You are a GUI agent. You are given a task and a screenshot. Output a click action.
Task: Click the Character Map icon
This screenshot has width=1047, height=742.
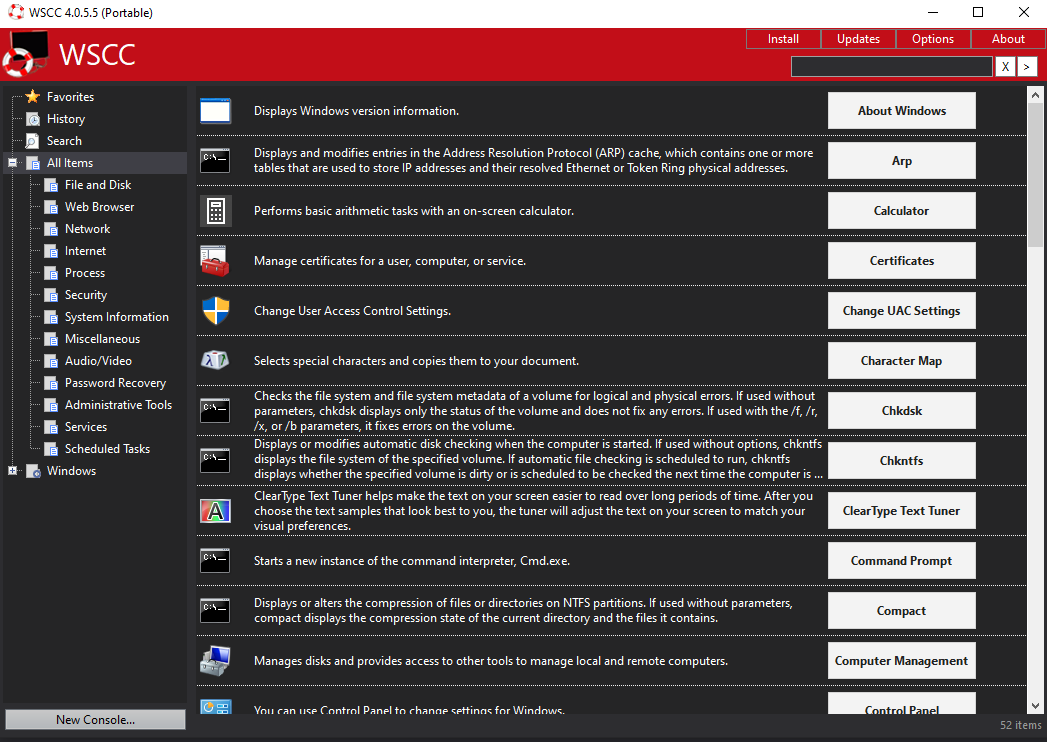[215, 361]
